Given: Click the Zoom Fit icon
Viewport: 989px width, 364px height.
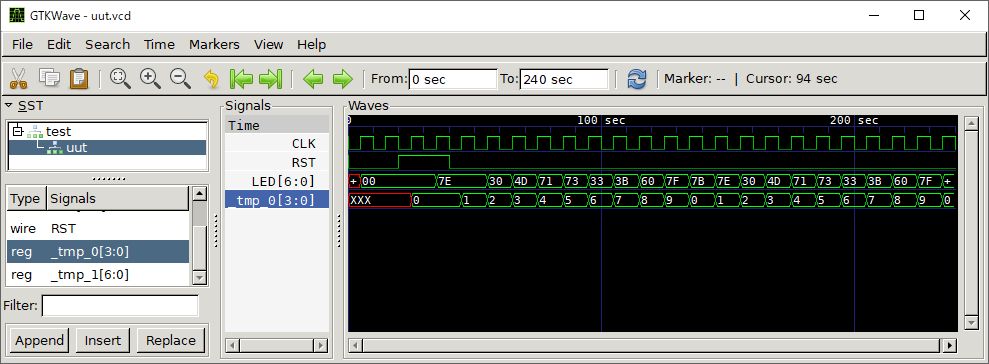Looking at the screenshot, I should (120, 79).
